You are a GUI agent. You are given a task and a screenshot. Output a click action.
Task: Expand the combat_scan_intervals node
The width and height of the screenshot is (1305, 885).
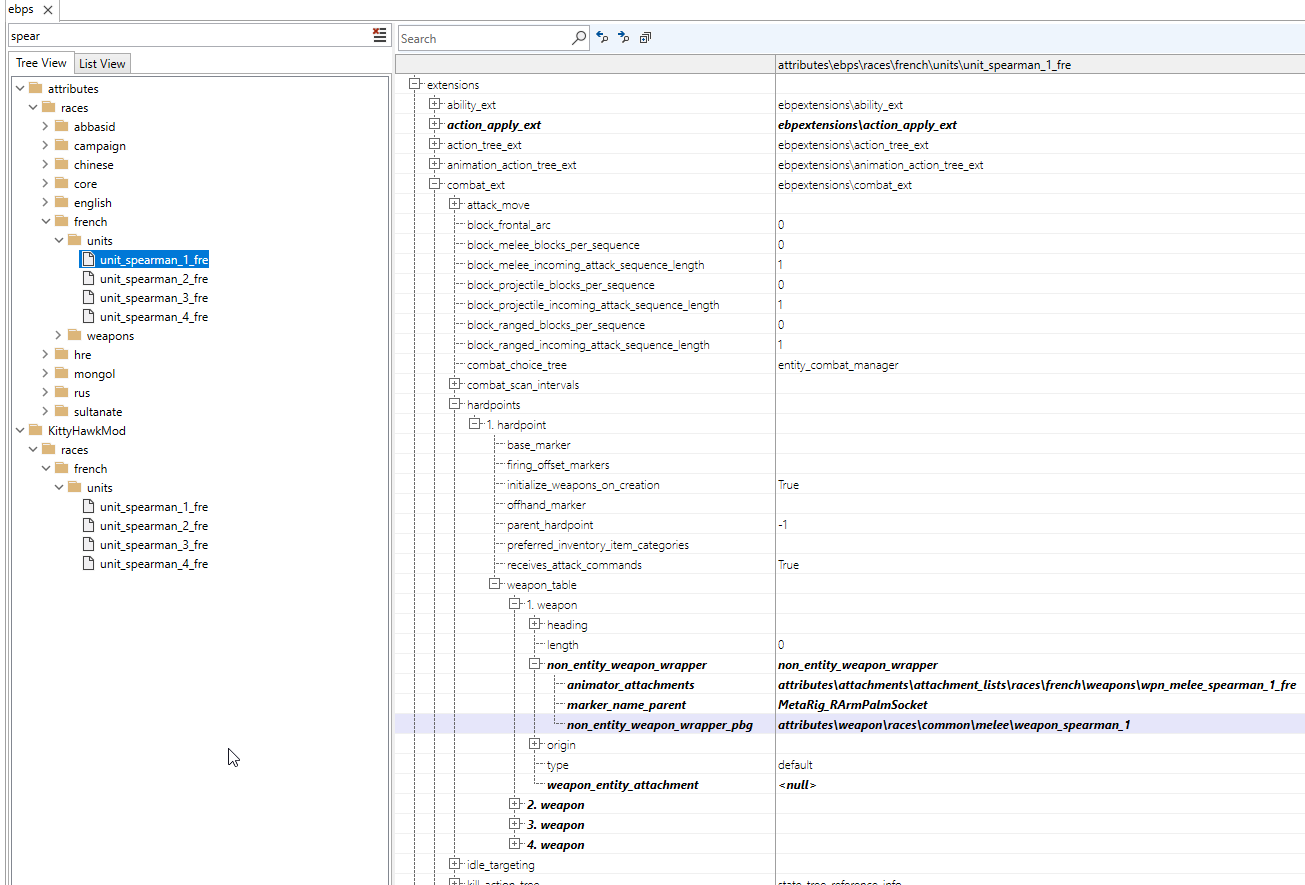point(455,384)
